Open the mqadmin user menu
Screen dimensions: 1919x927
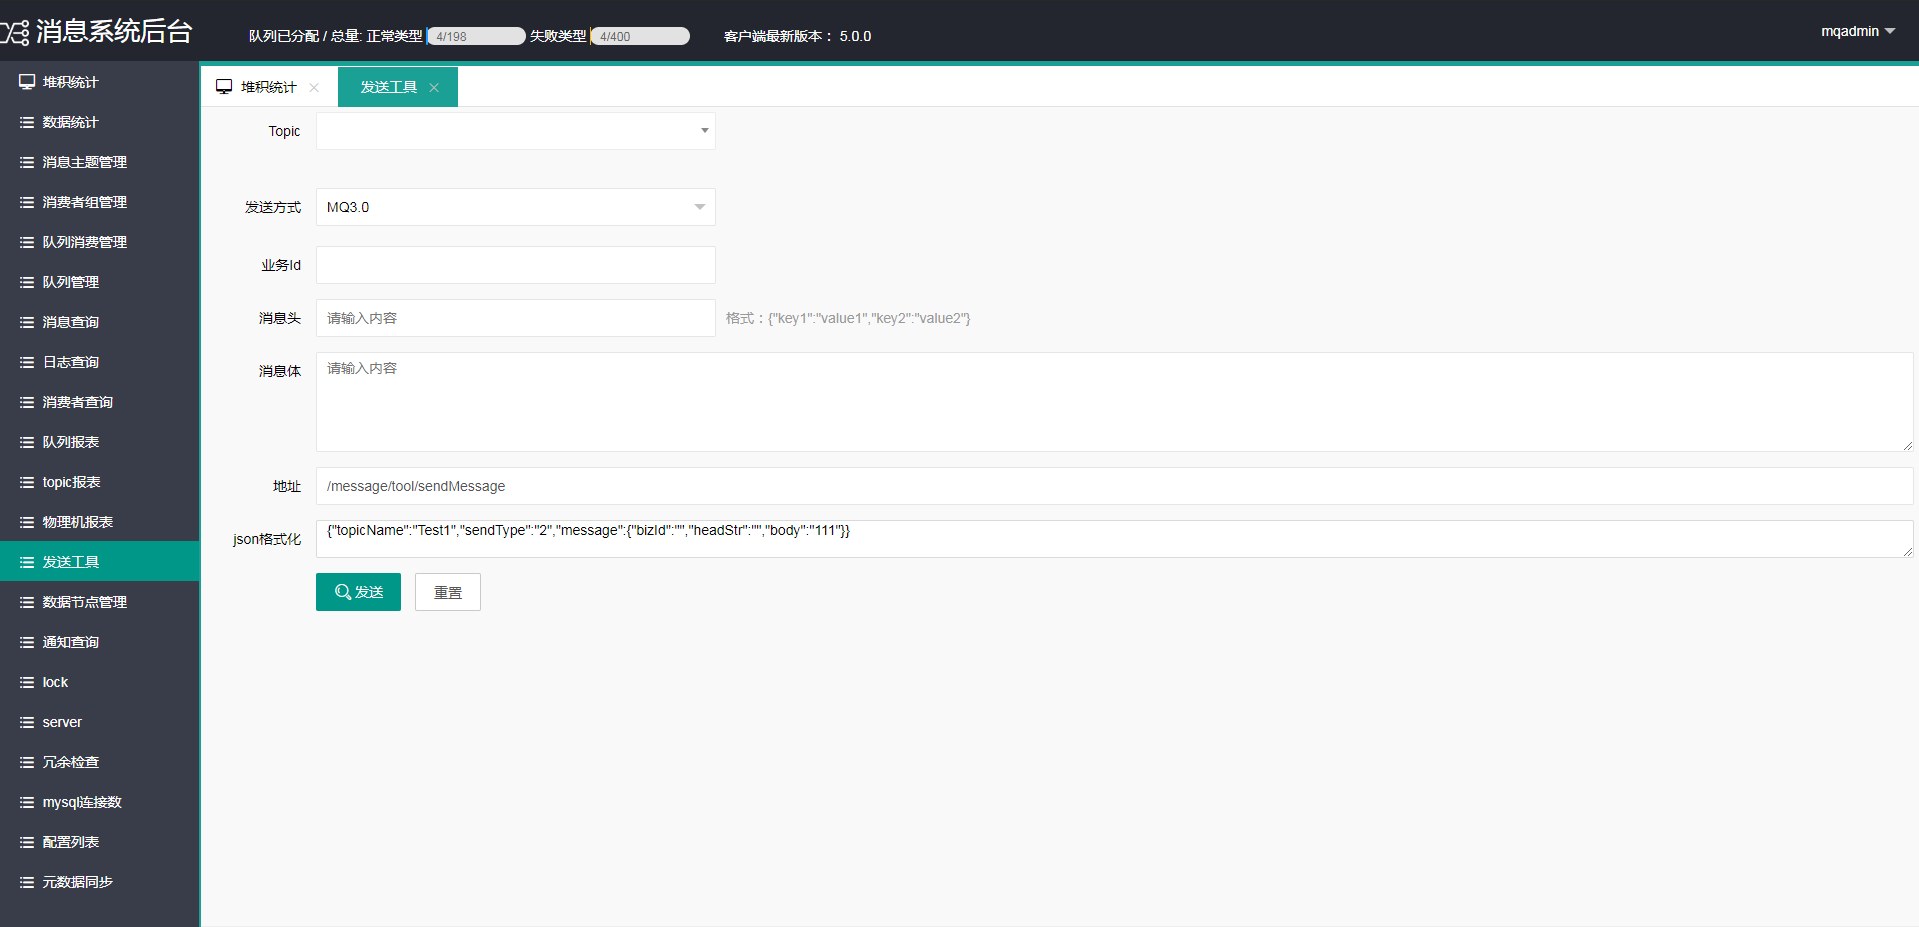pyautogui.click(x=1858, y=31)
